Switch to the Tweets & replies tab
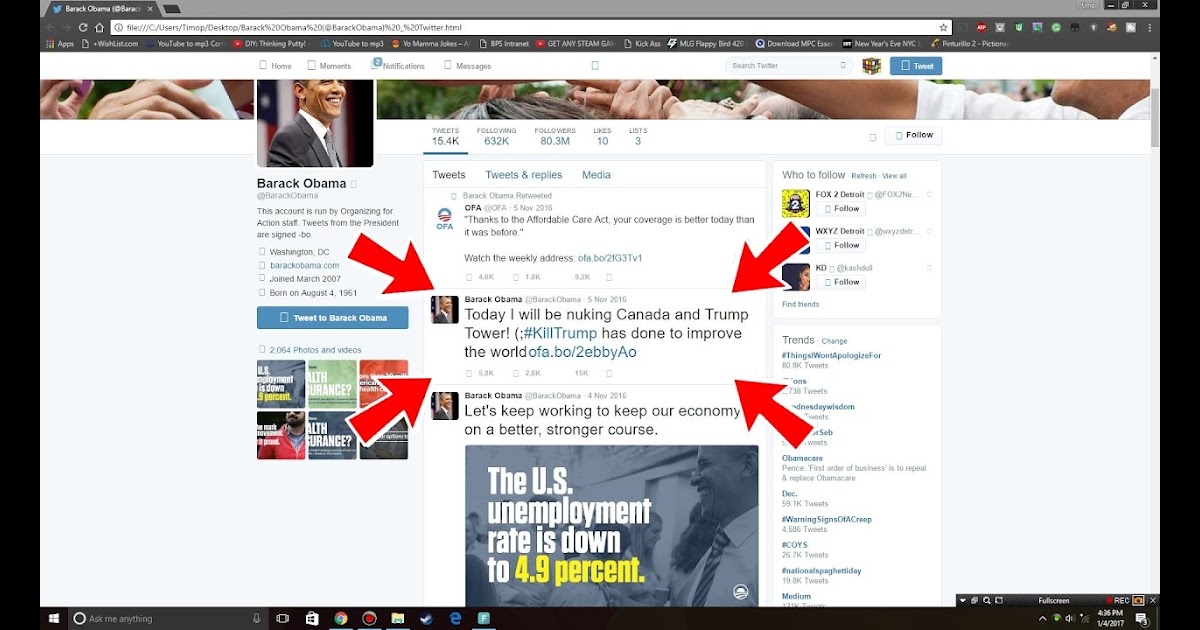The image size is (1200, 630). [x=524, y=175]
